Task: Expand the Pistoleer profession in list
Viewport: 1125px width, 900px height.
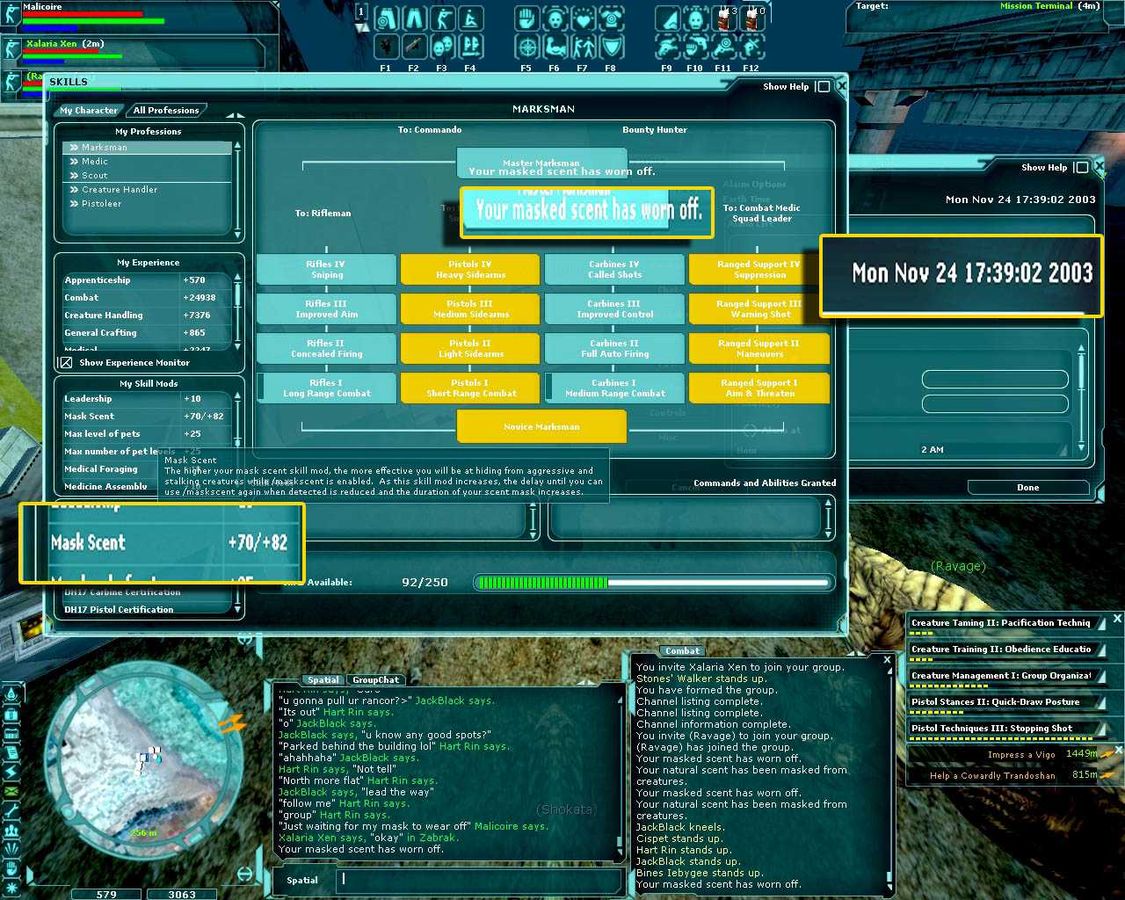Action: 101,204
